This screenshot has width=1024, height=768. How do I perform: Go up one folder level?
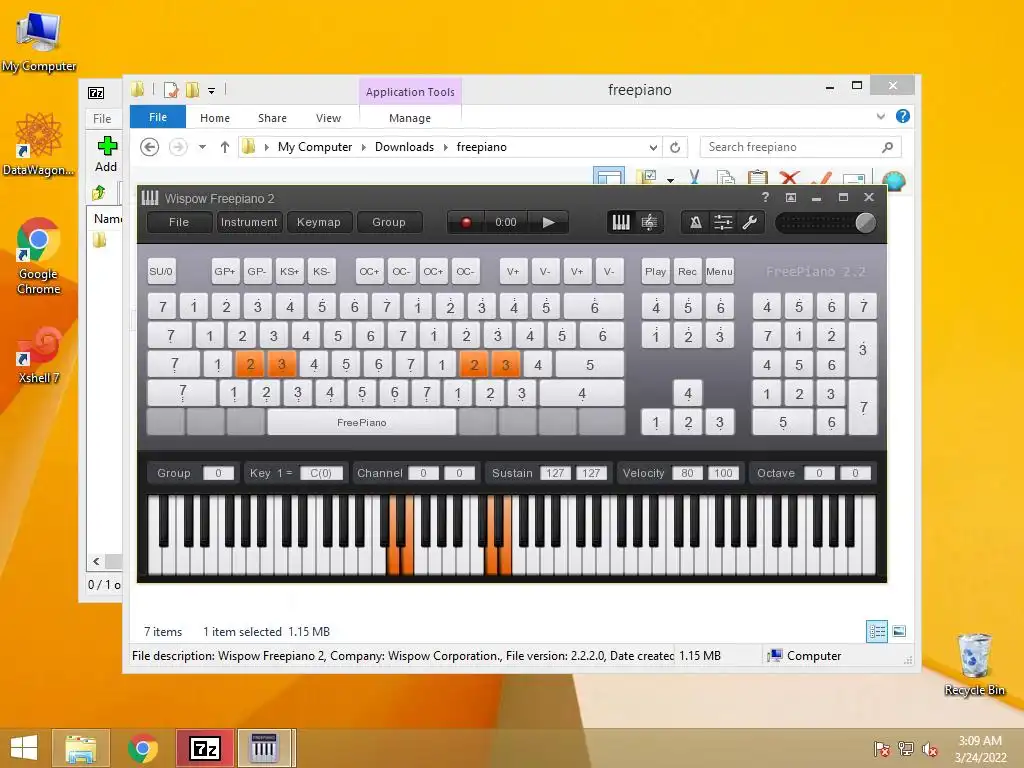click(225, 147)
